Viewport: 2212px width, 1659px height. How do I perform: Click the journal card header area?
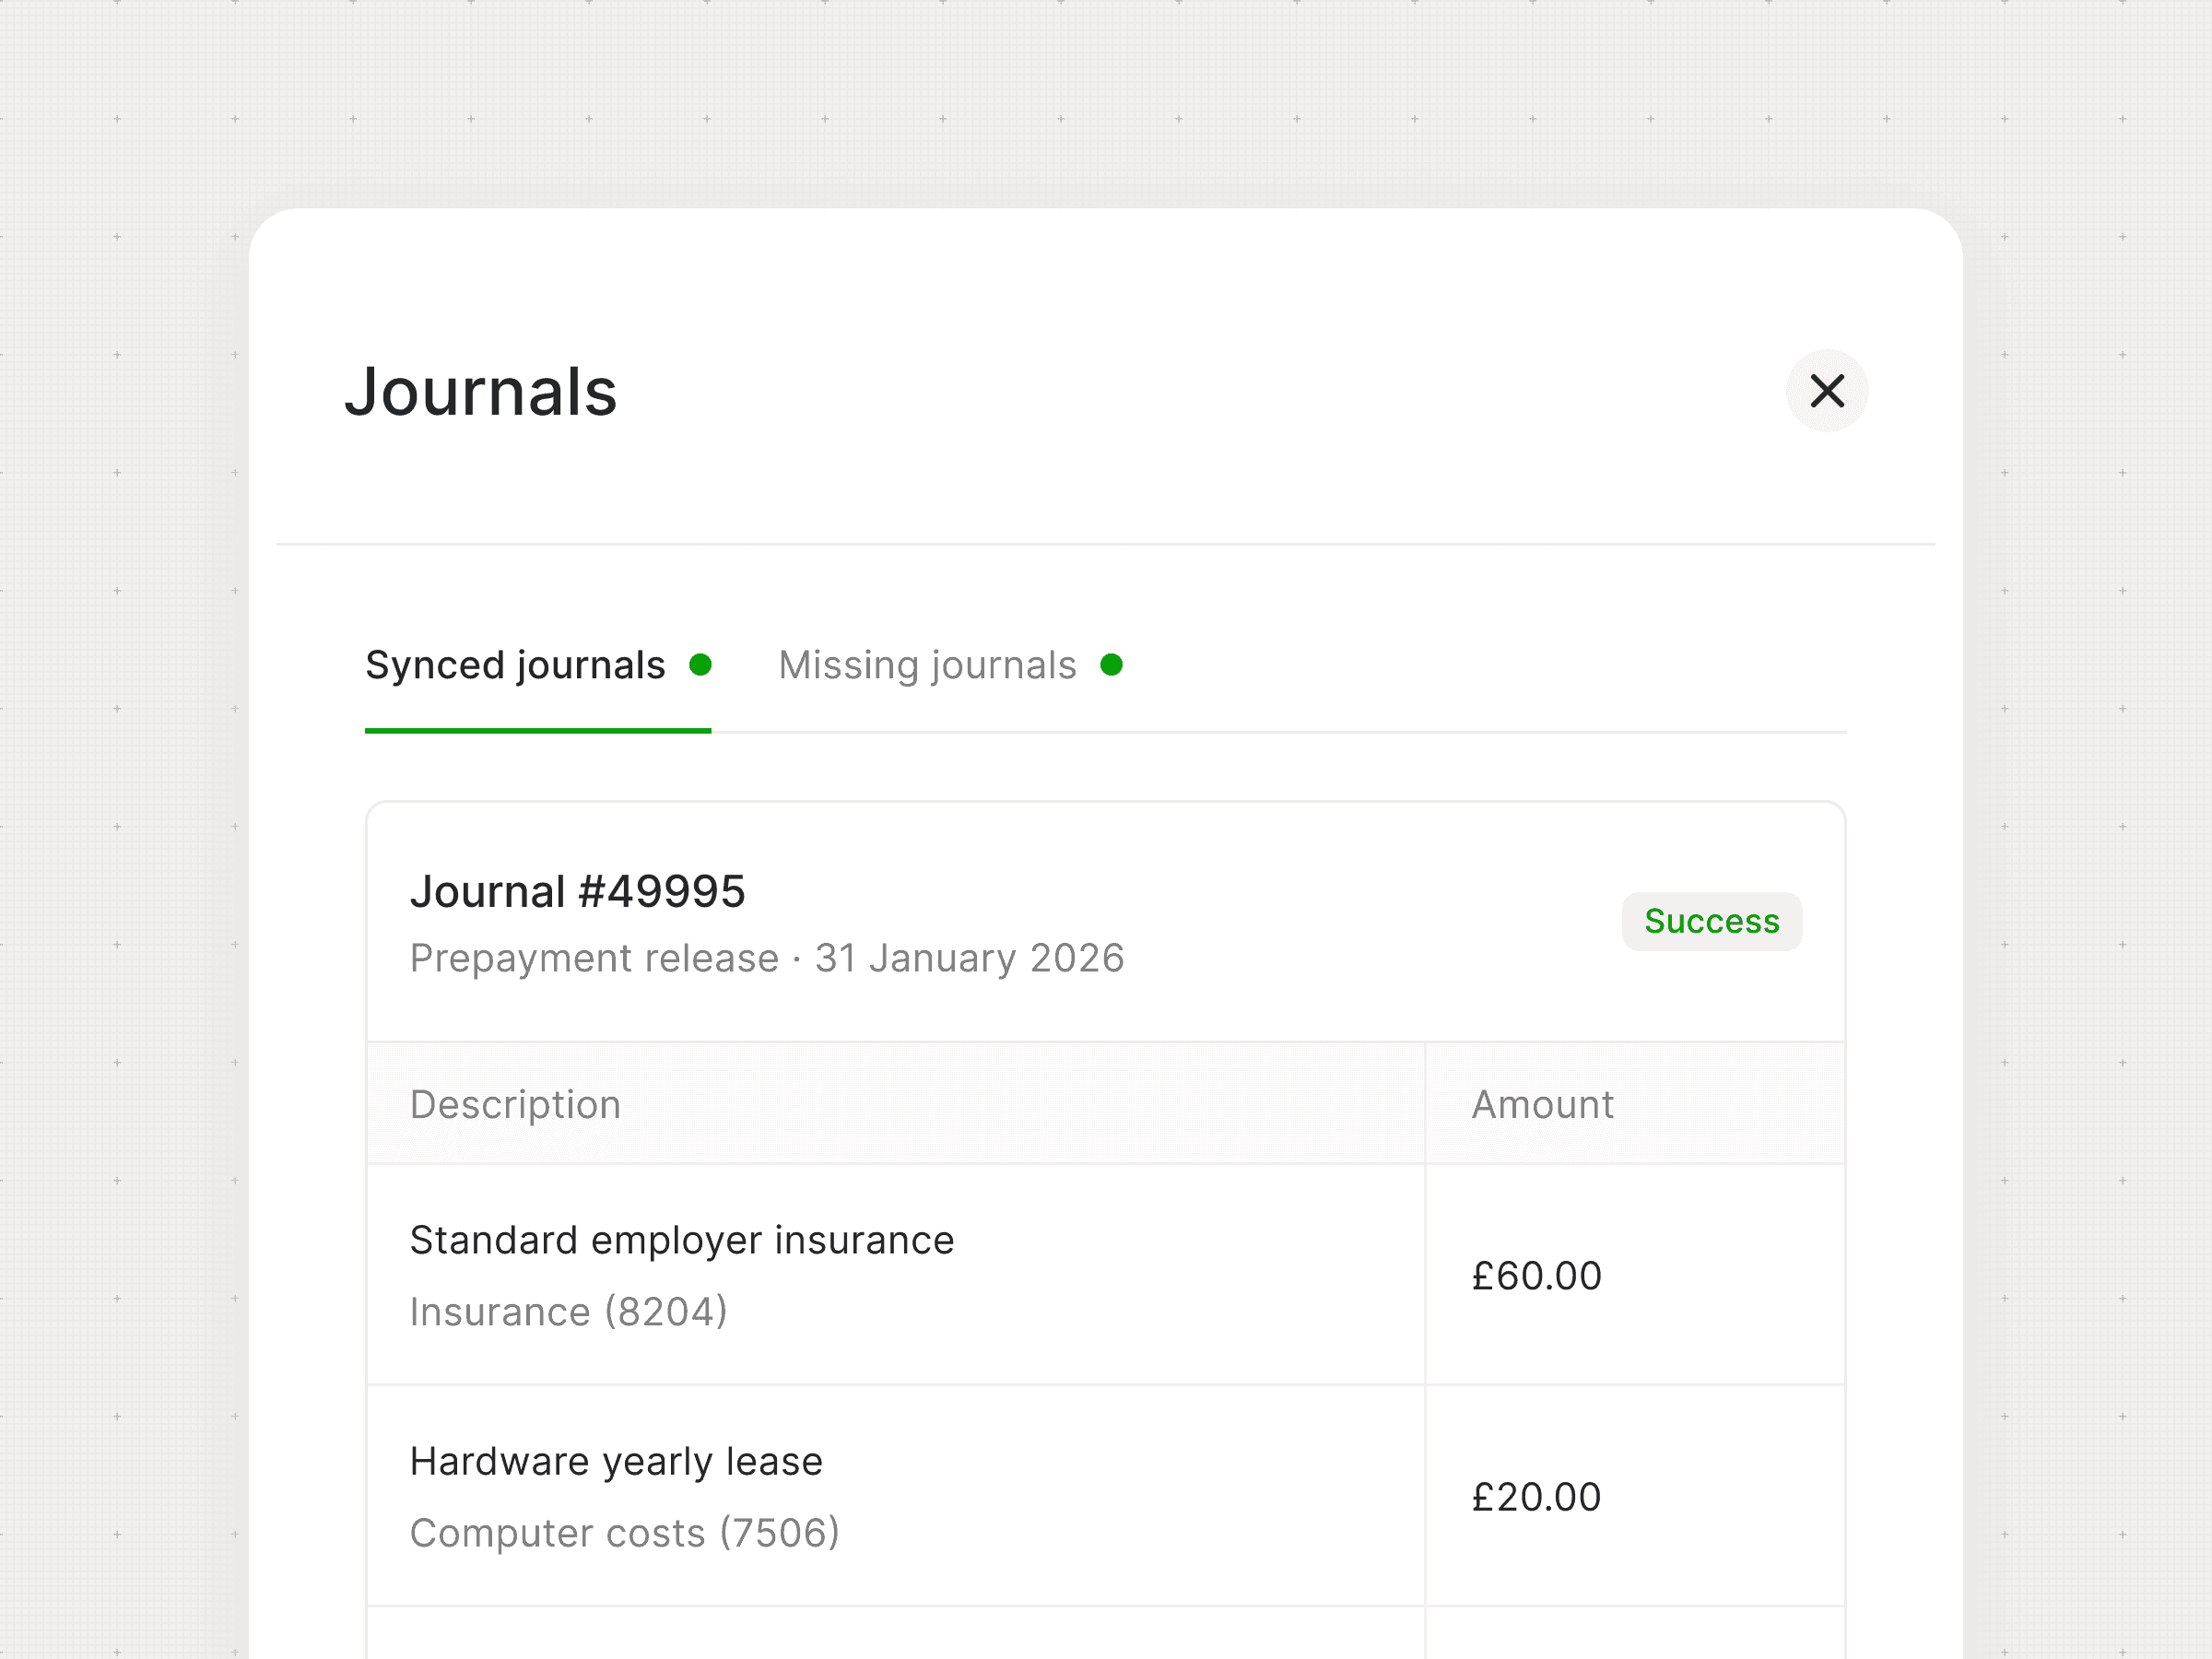click(1106, 922)
